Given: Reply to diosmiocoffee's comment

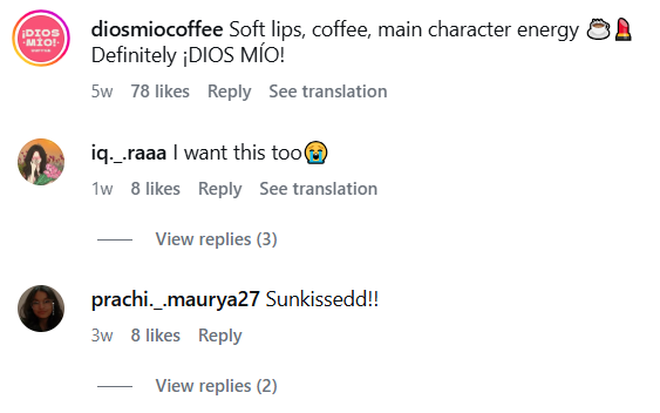Looking at the screenshot, I should pyautogui.click(x=229, y=91).
